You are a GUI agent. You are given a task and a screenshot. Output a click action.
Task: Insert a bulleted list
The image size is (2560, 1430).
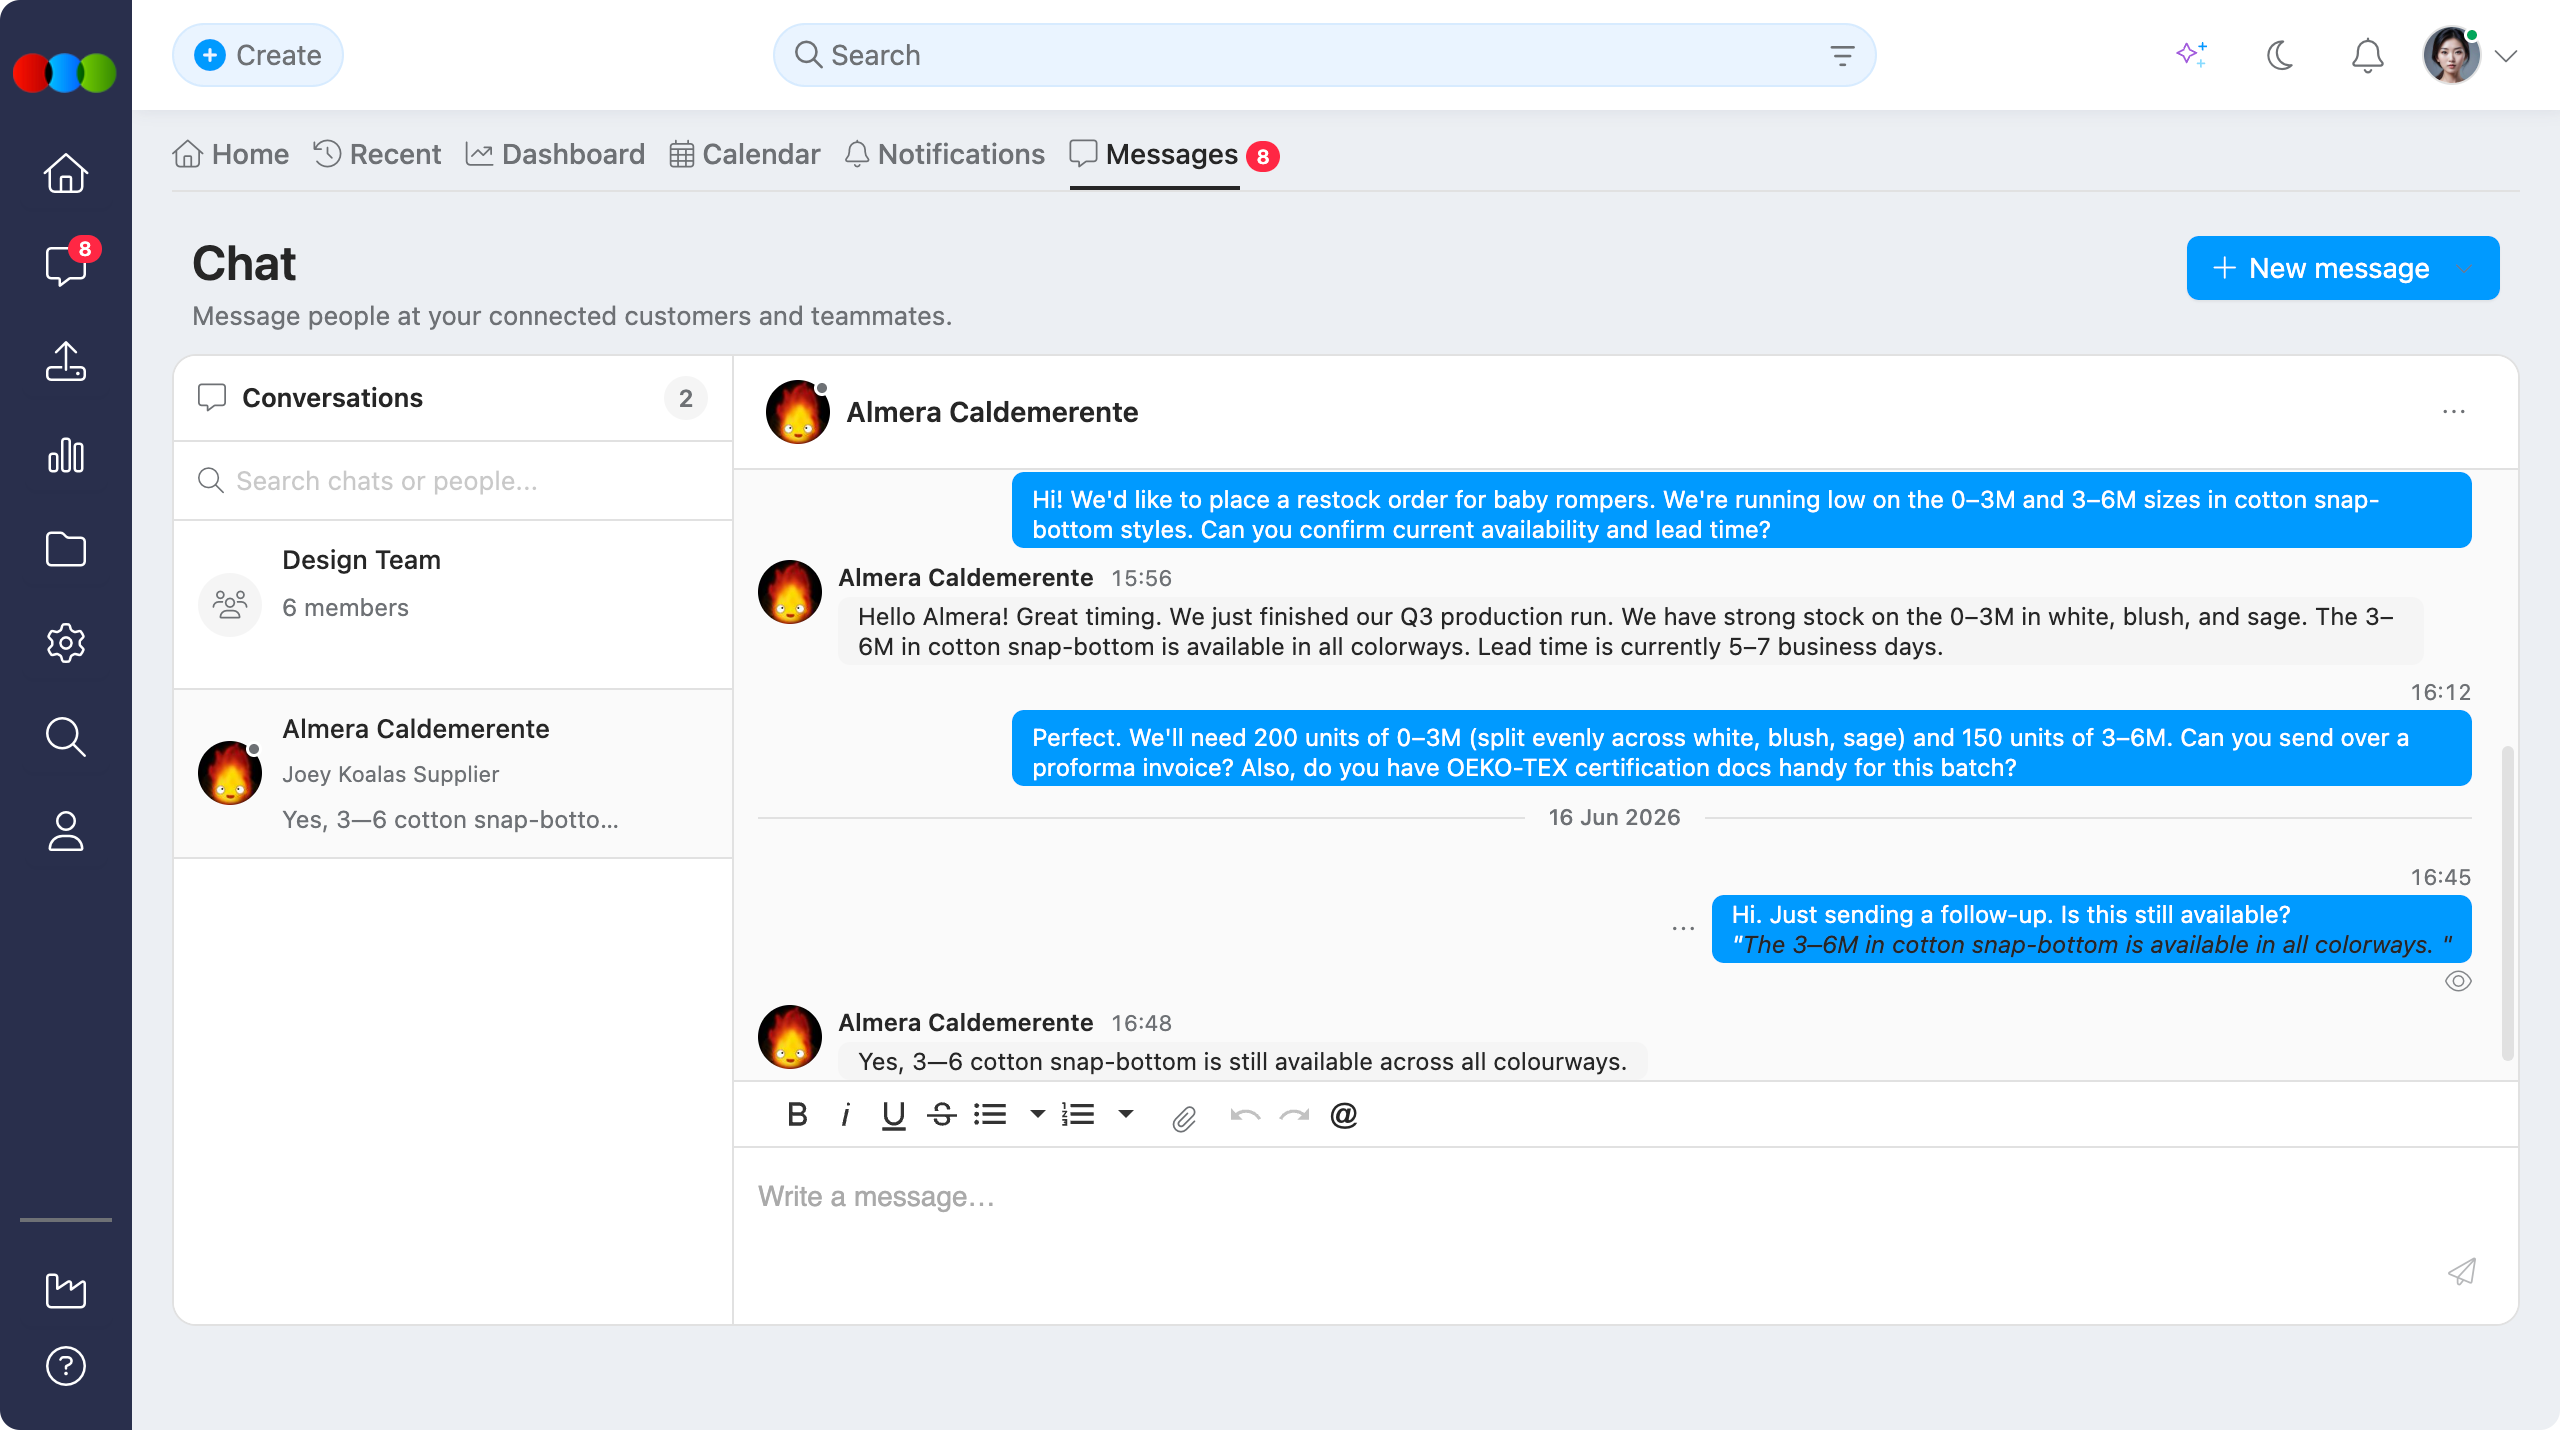click(990, 1114)
